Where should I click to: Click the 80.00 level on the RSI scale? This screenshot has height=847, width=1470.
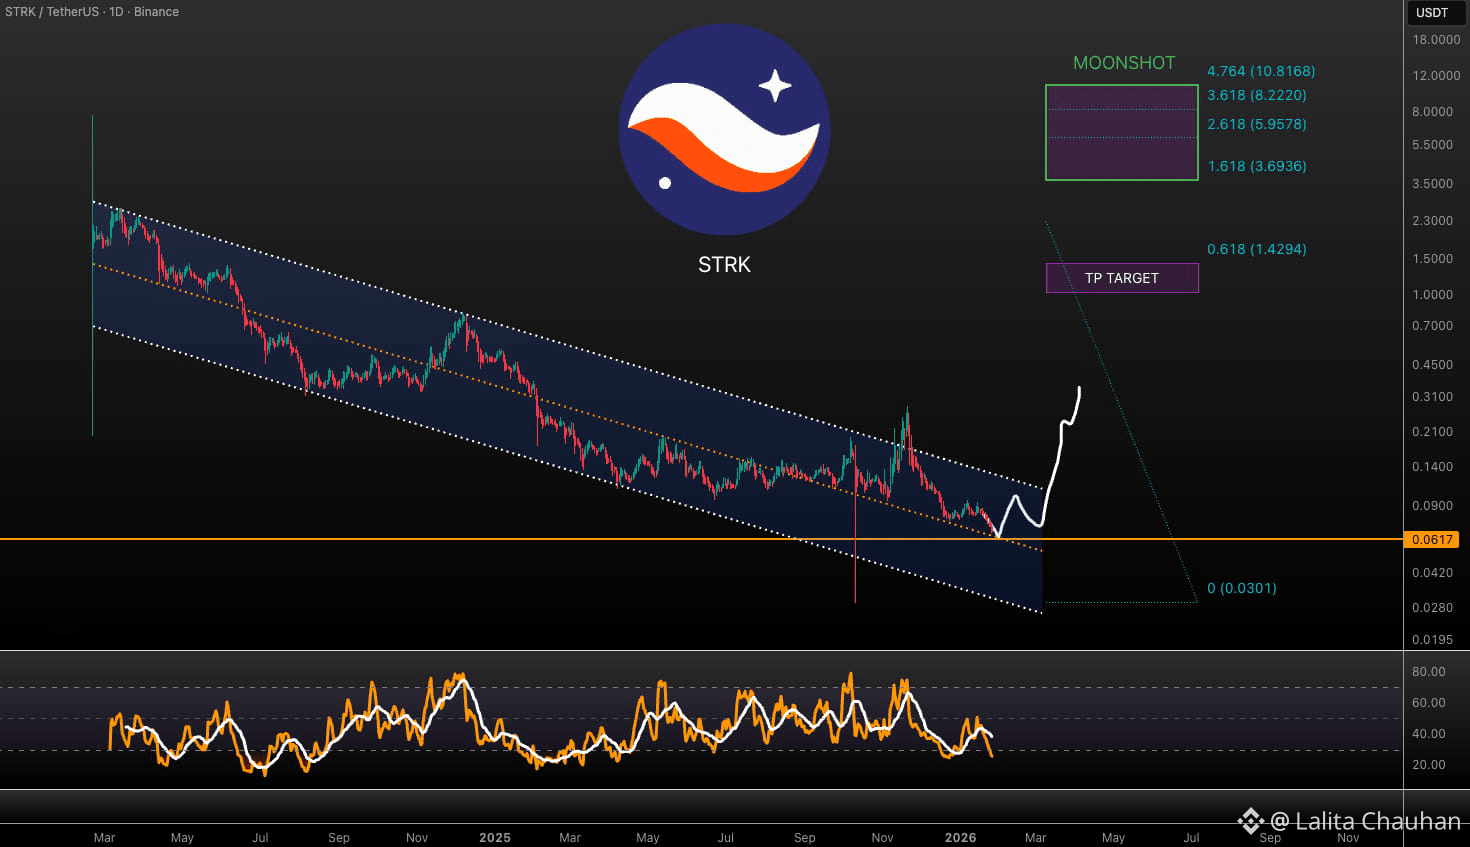point(1428,672)
